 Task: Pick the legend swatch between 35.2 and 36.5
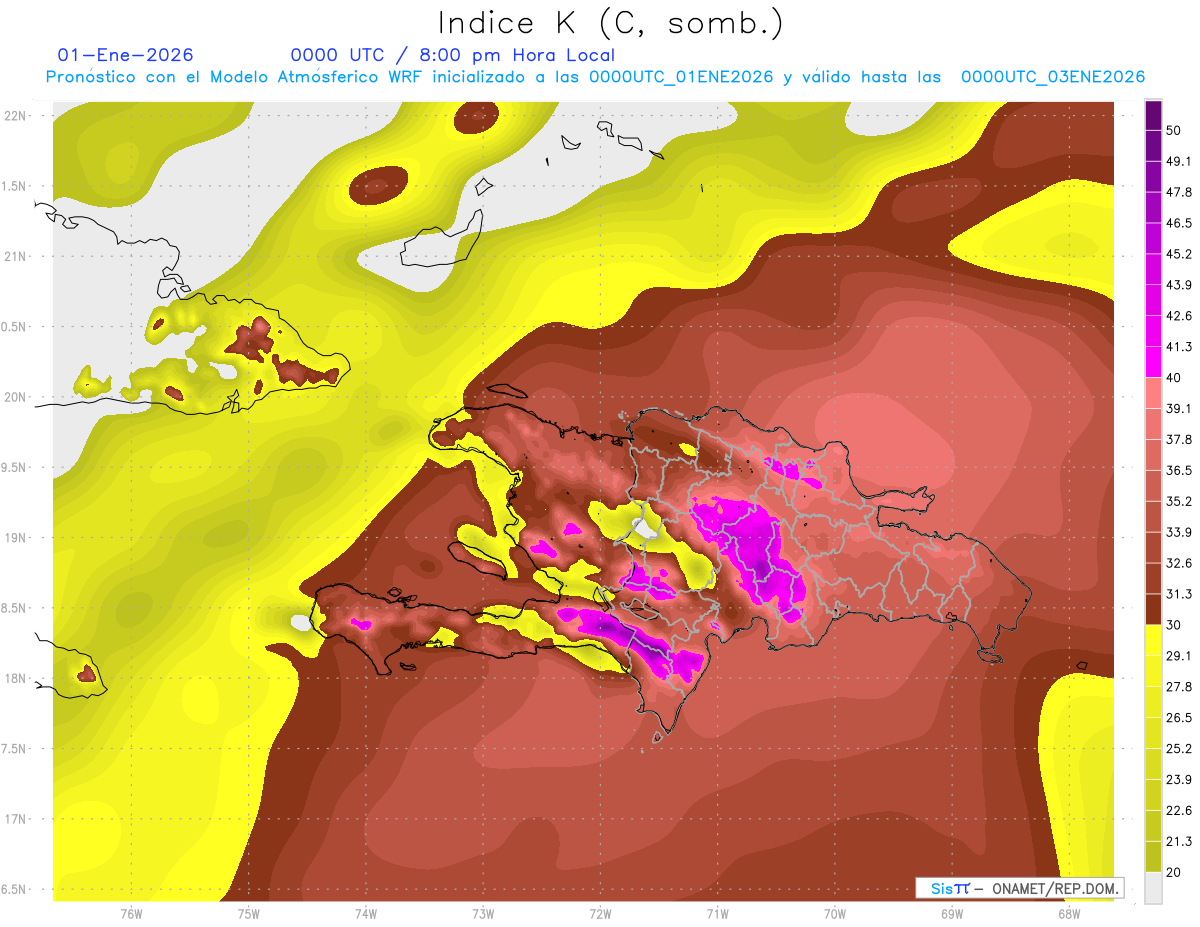tap(1153, 486)
